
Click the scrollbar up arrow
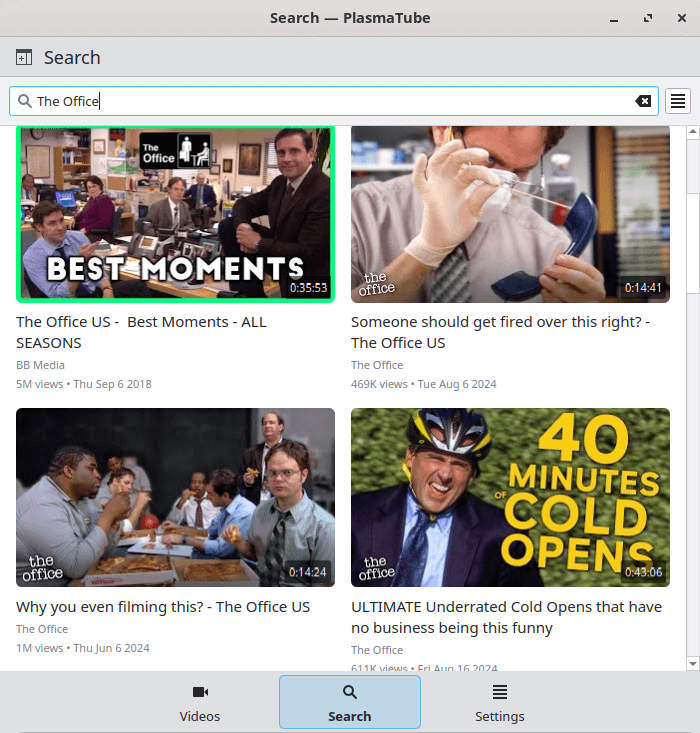pyautogui.click(x=693, y=132)
